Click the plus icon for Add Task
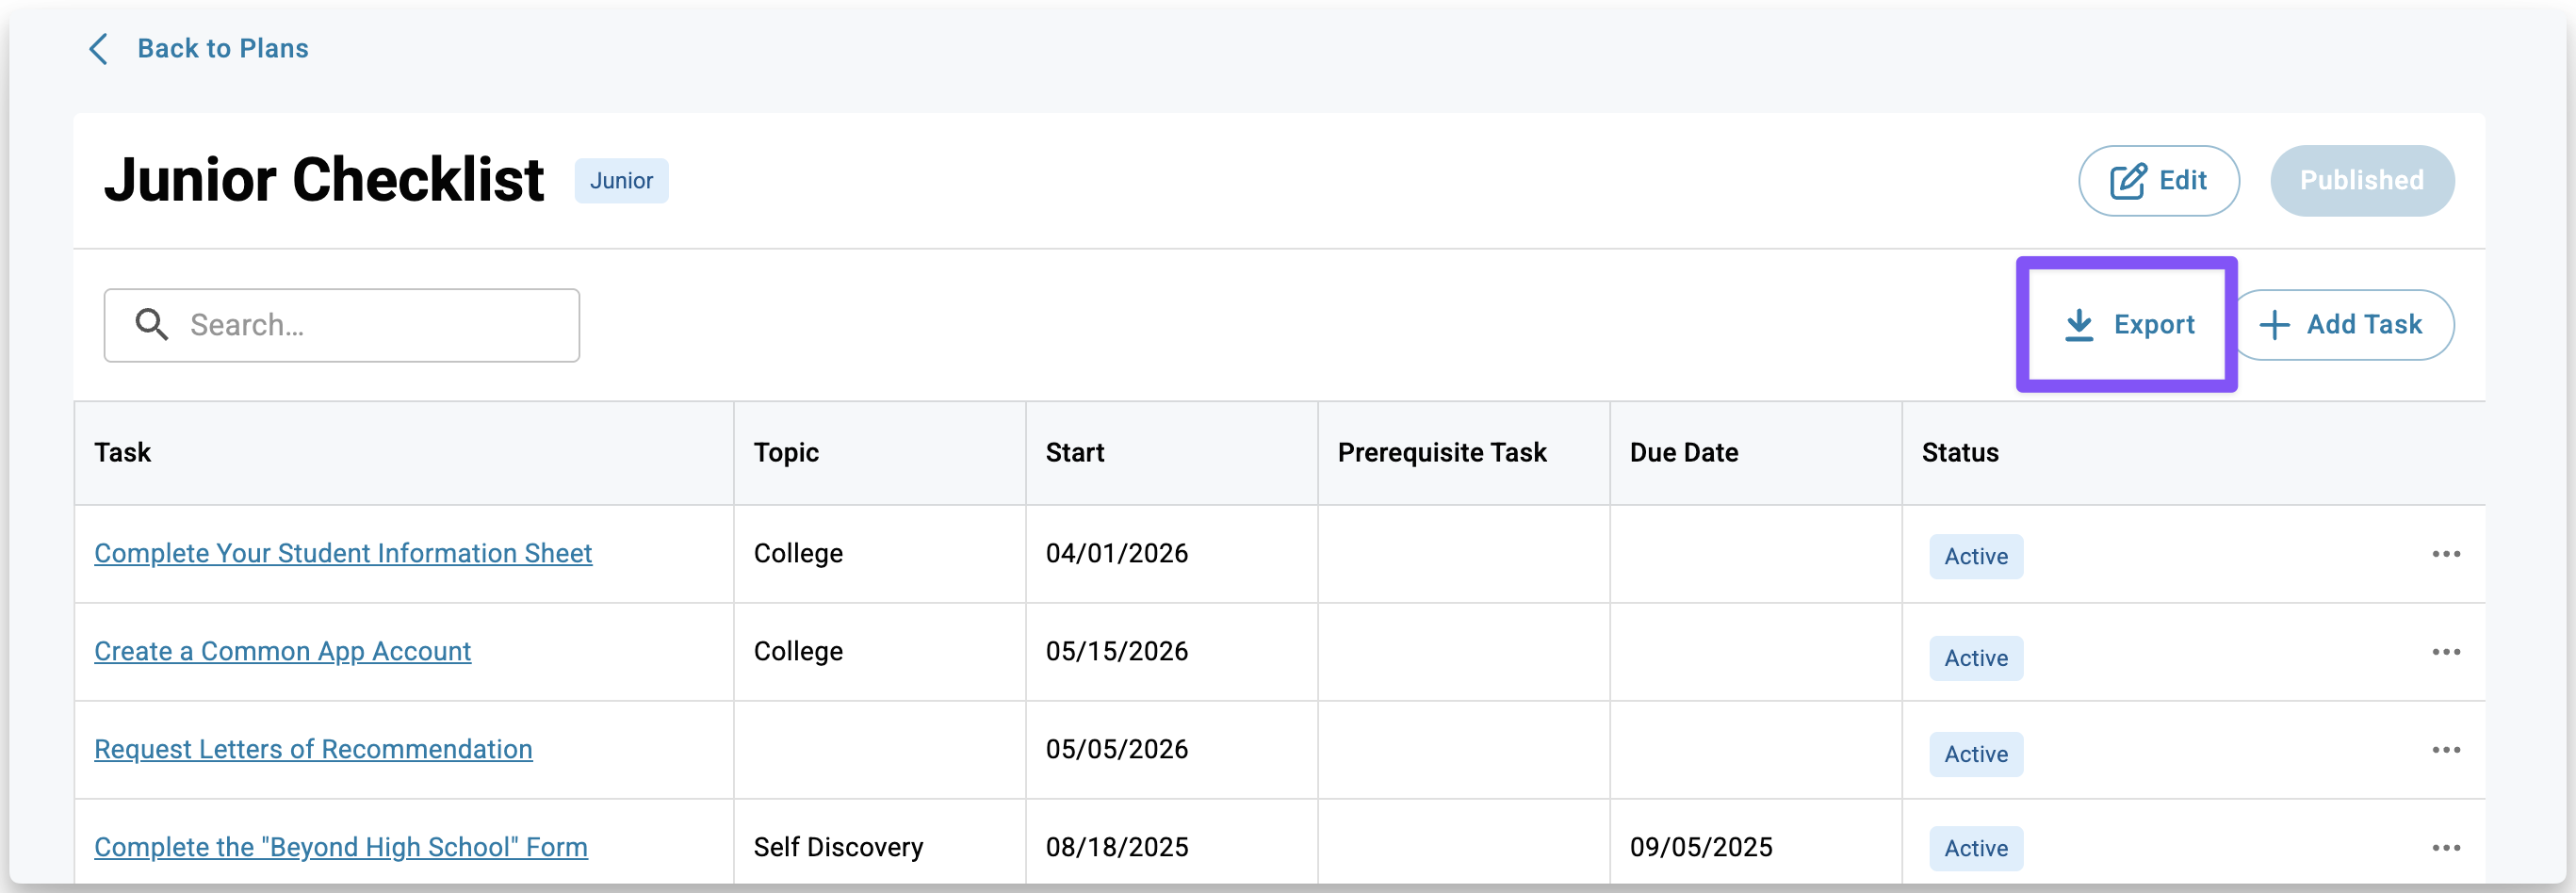The width and height of the screenshot is (2576, 893). click(2274, 325)
